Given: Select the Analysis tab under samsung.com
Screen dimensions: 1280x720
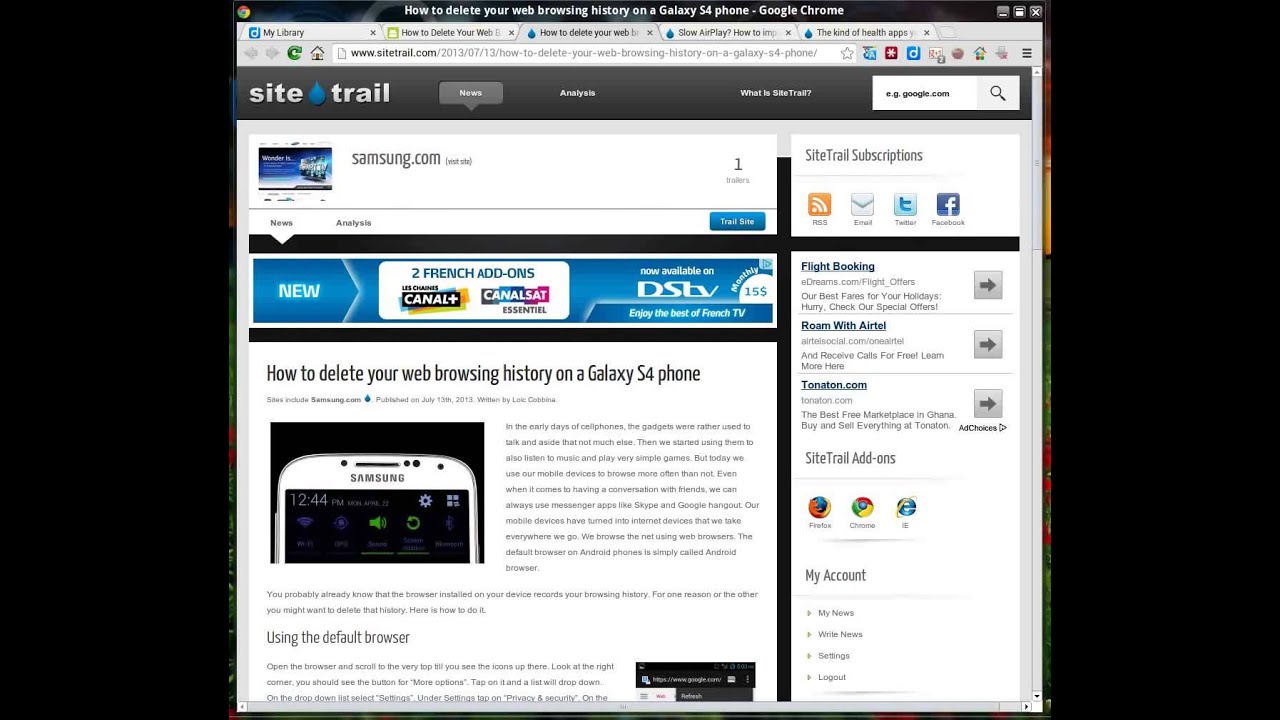Looking at the screenshot, I should [353, 223].
